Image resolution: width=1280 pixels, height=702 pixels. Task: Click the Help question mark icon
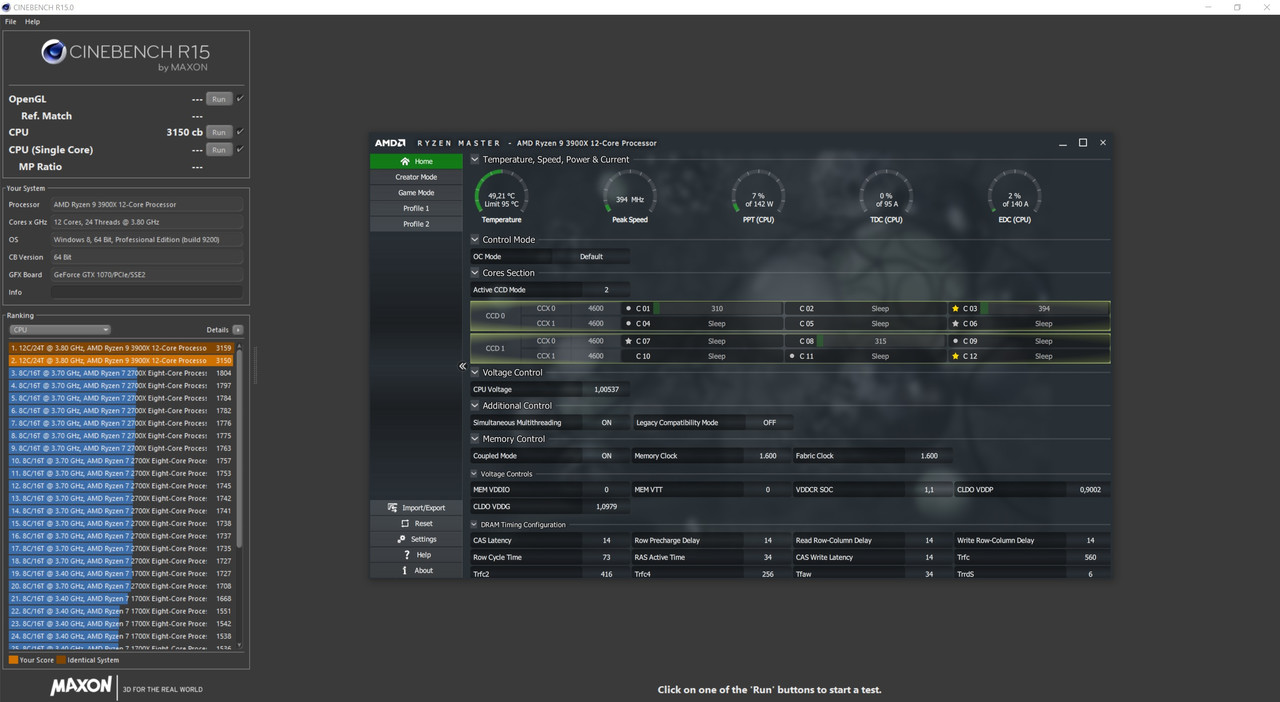(407, 555)
